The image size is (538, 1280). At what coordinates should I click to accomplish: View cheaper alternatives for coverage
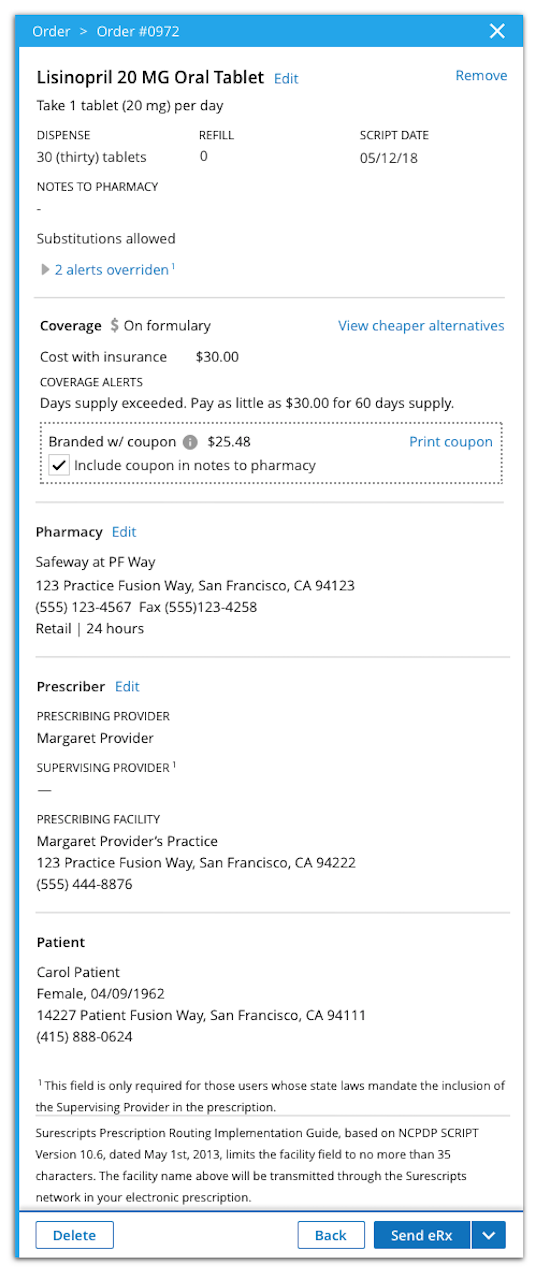(x=421, y=326)
